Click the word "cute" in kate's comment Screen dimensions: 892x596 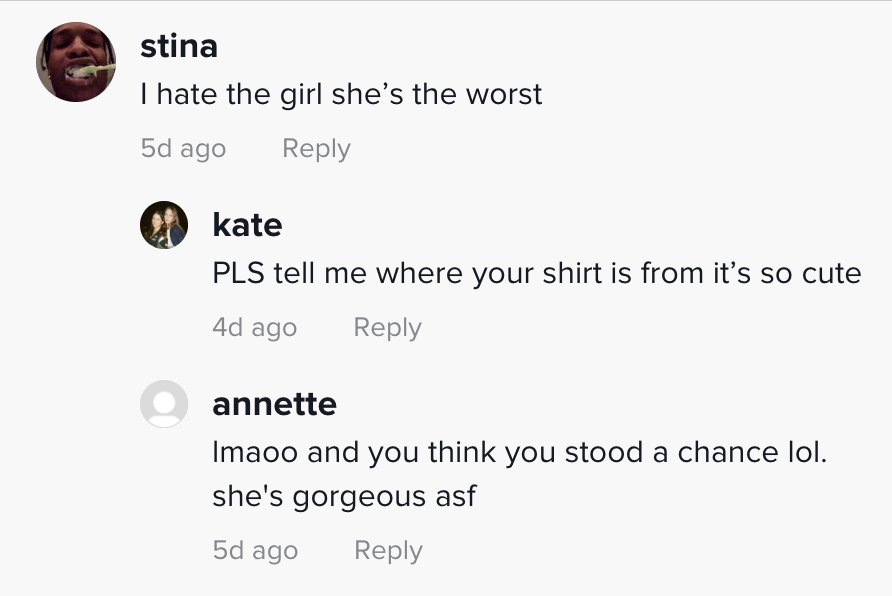[x=831, y=274]
